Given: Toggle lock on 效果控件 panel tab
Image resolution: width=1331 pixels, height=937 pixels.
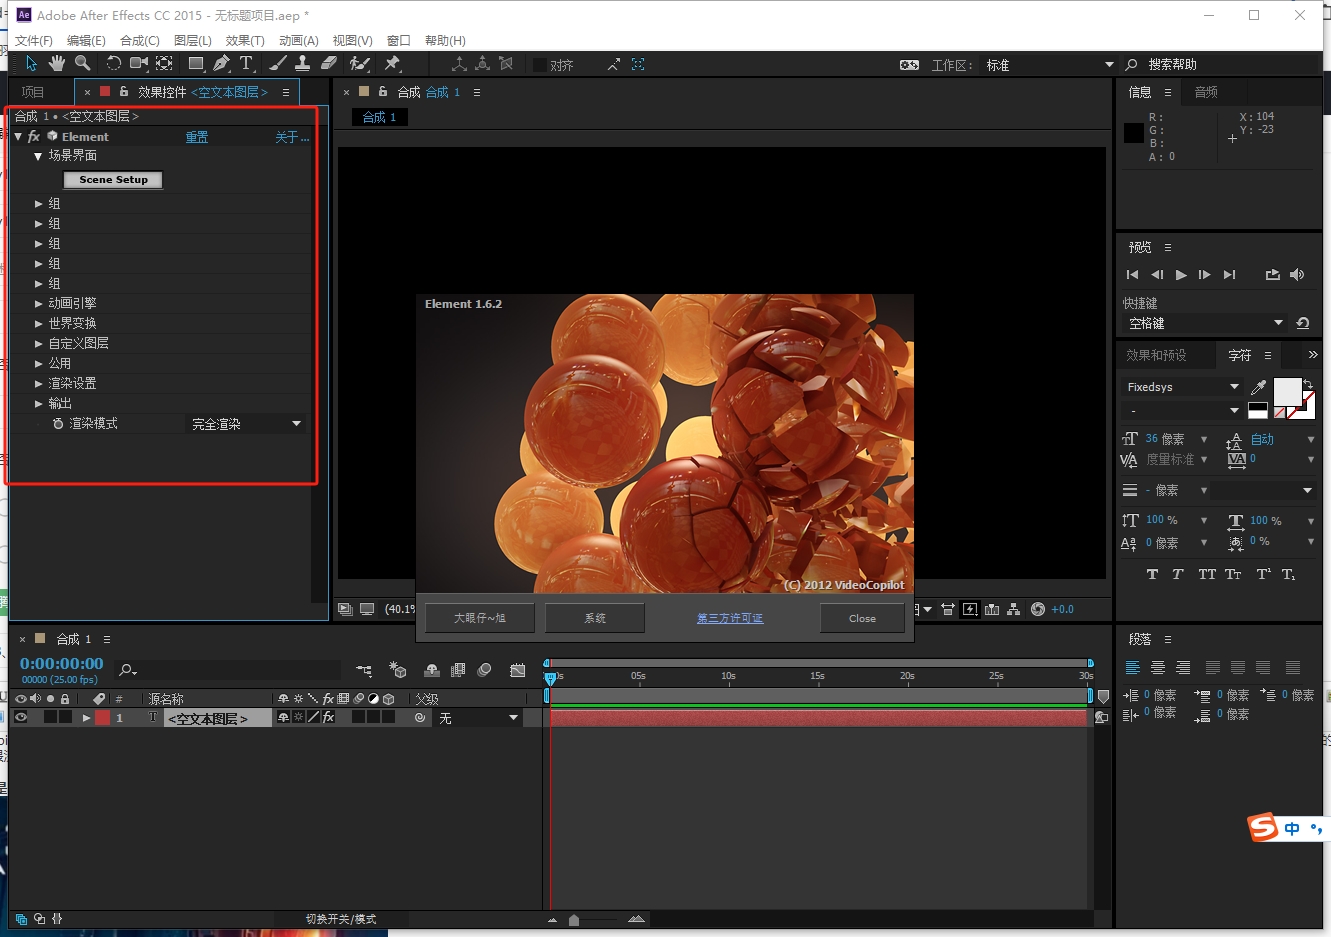Looking at the screenshot, I should click(124, 92).
